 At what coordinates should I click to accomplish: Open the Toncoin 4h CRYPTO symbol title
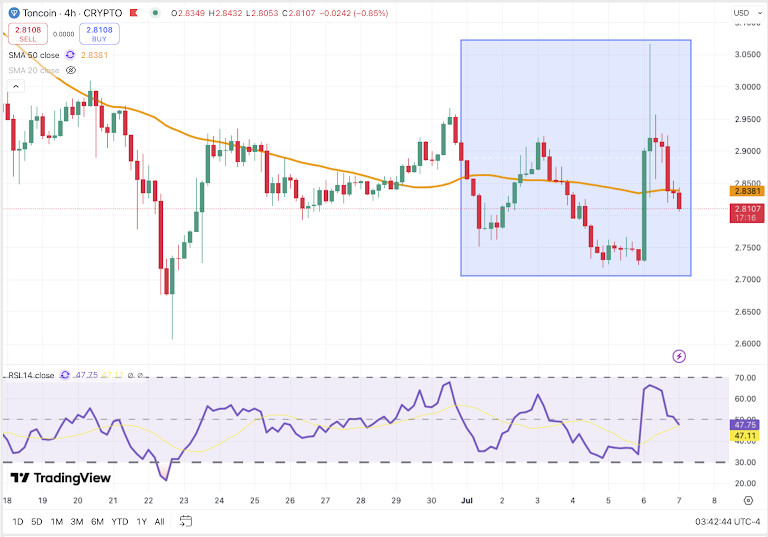pyautogui.click(x=72, y=13)
